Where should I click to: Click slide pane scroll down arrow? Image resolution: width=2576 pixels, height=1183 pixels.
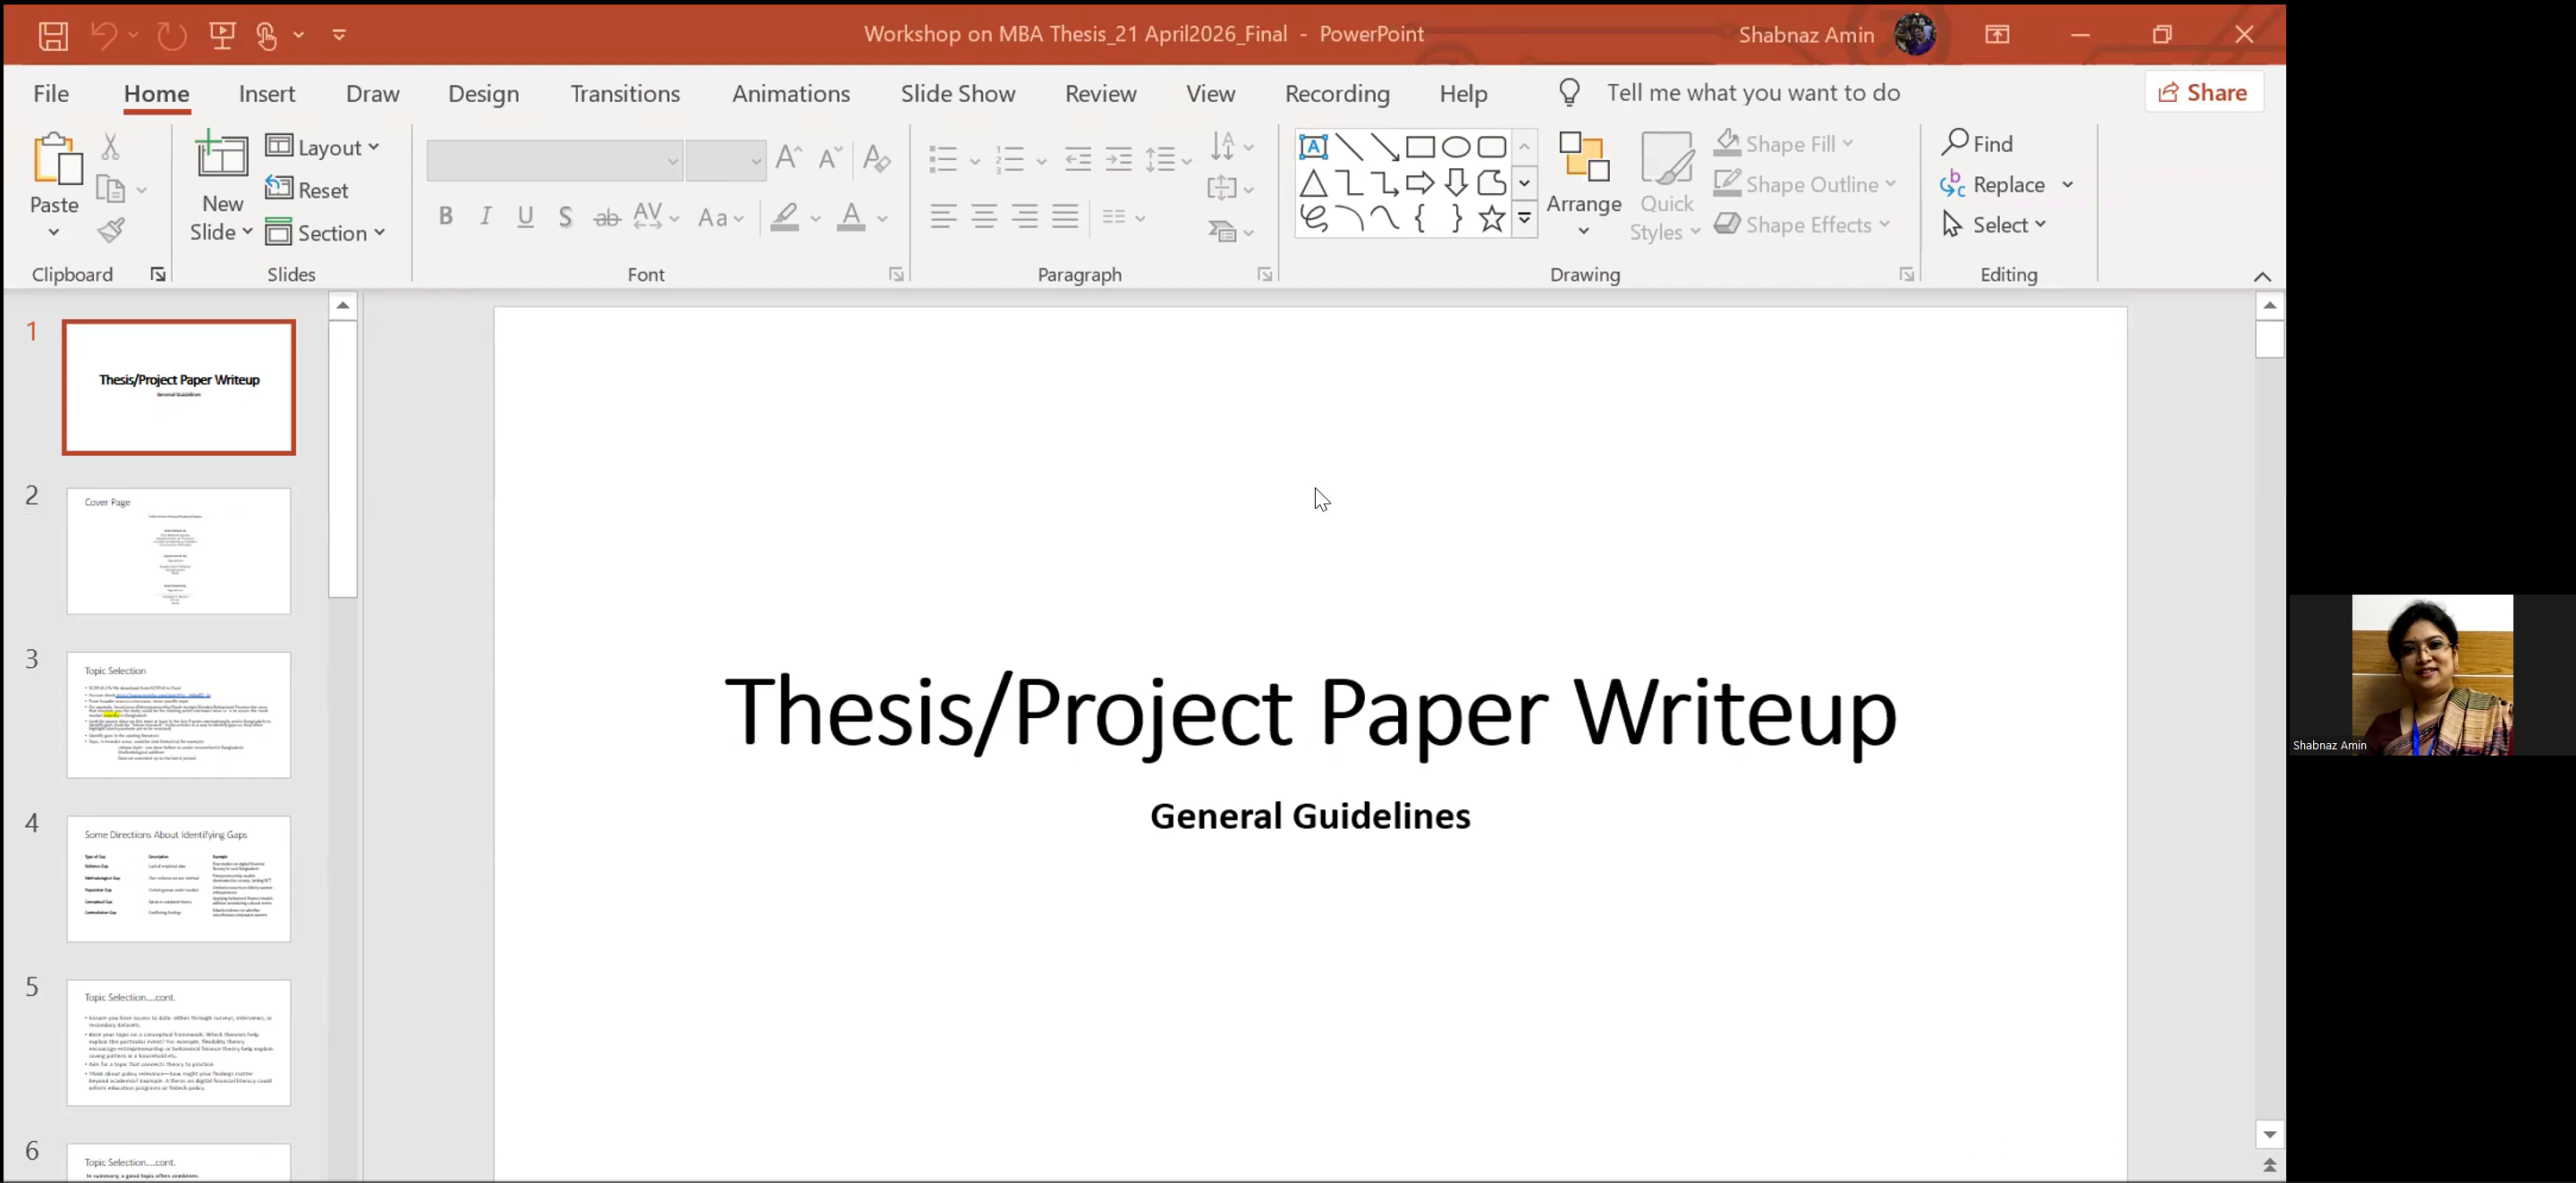(2269, 1134)
